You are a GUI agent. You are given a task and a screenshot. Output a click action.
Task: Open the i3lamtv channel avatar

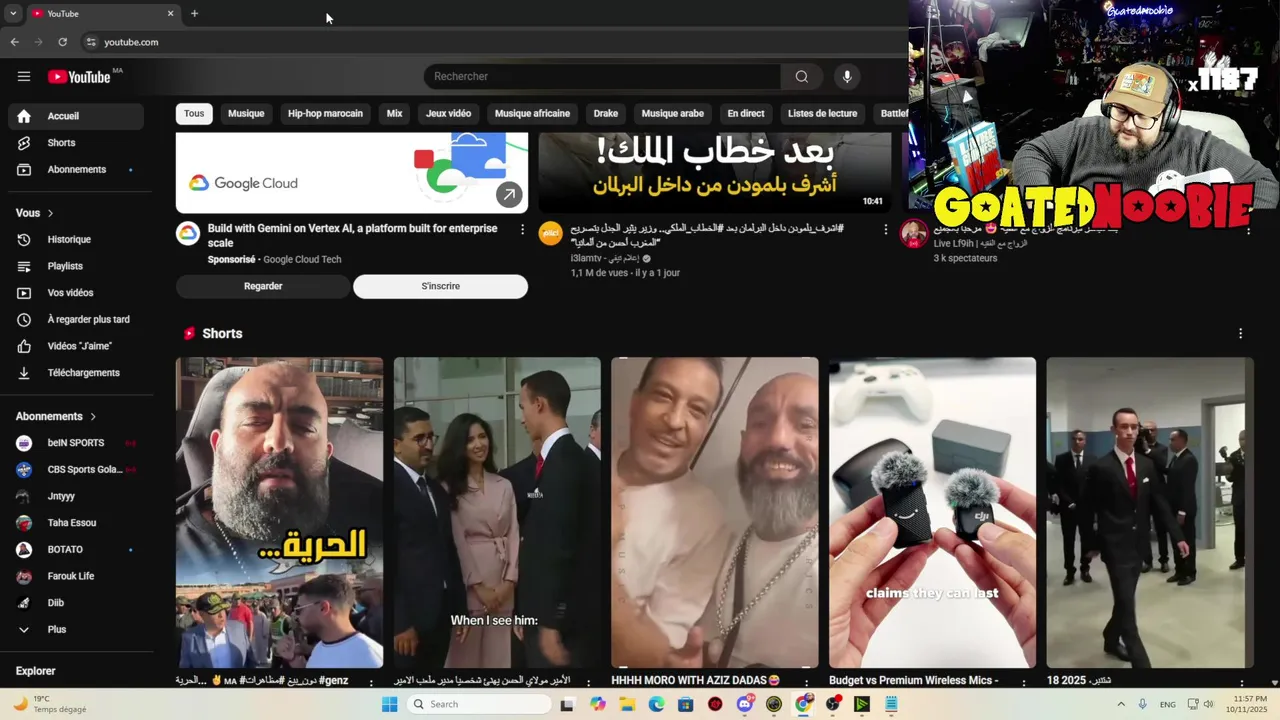click(x=551, y=234)
